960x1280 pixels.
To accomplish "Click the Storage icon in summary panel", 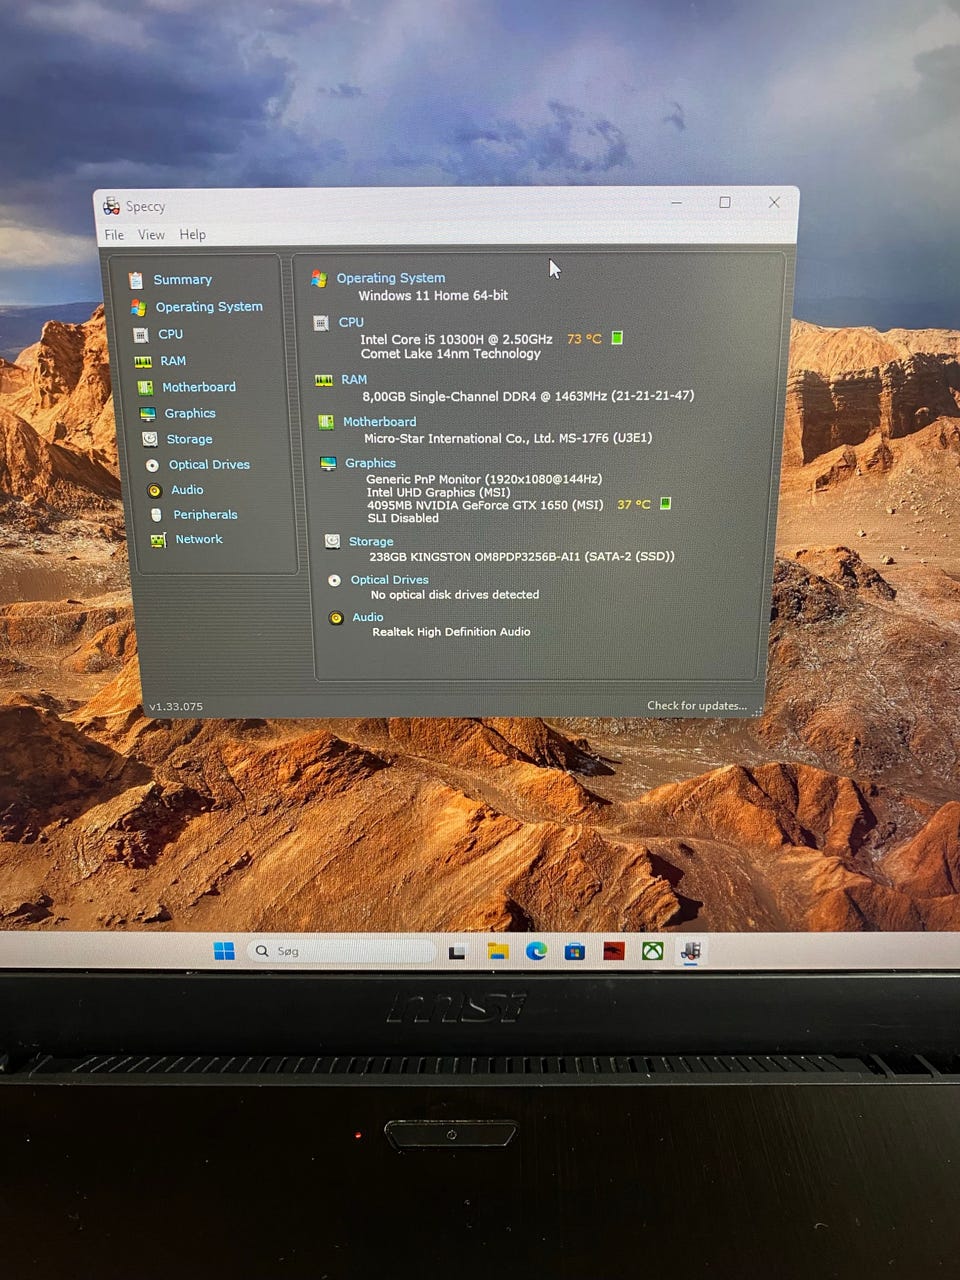I will [x=332, y=541].
